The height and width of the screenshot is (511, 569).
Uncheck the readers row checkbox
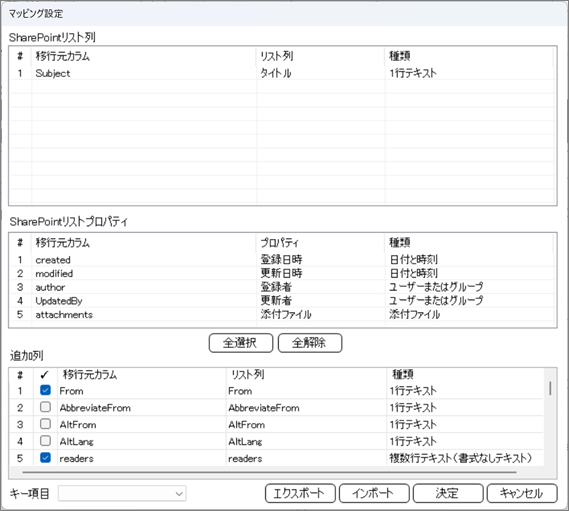pyautogui.click(x=45, y=458)
